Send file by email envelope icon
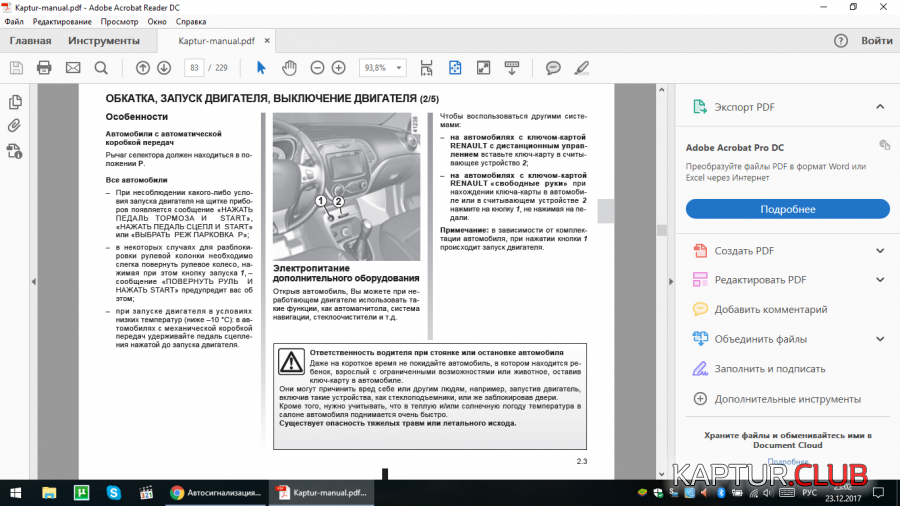This screenshot has height=506, width=900. tap(73, 68)
